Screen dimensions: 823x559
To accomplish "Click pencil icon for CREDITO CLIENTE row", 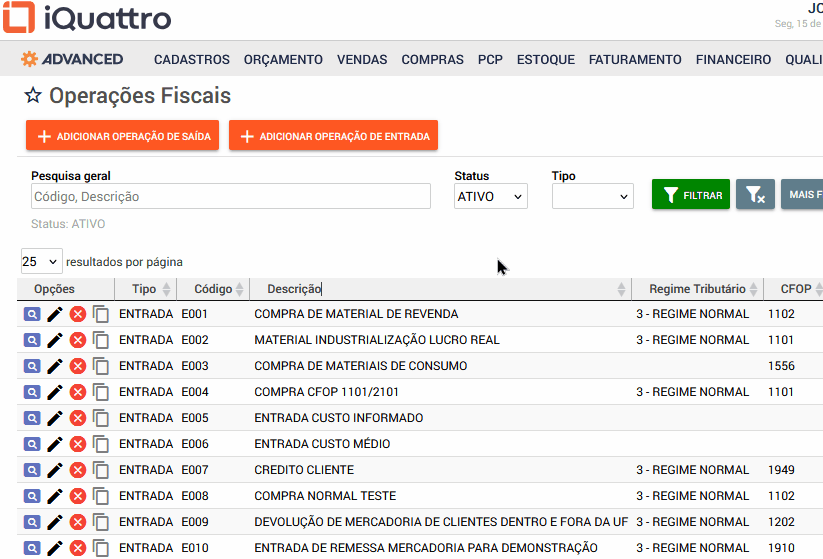I will click(x=55, y=470).
